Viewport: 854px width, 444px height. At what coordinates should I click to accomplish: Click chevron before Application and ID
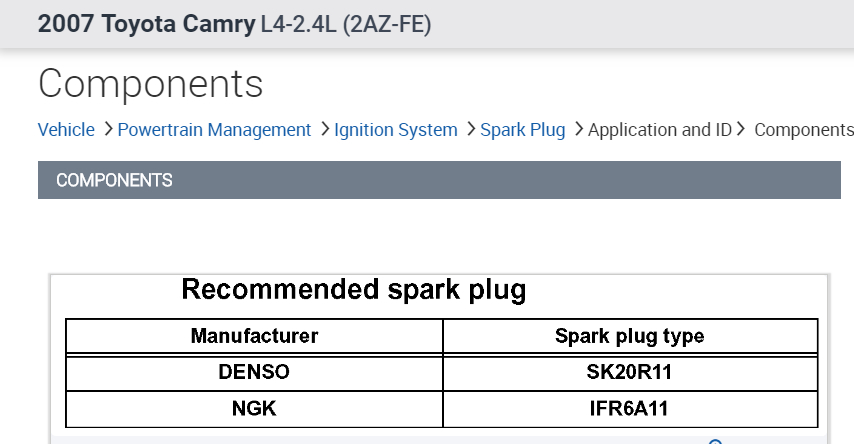pyautogui.click(x=578, y=130)
